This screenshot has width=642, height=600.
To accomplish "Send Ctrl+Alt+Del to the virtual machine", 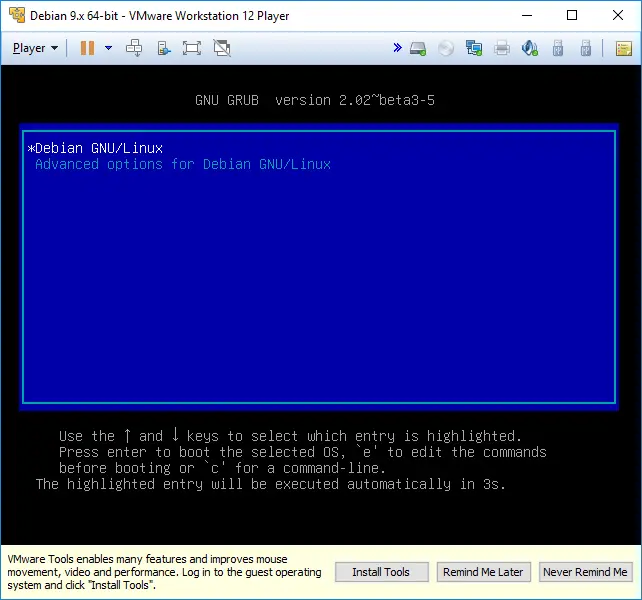I will click(134, 48).
